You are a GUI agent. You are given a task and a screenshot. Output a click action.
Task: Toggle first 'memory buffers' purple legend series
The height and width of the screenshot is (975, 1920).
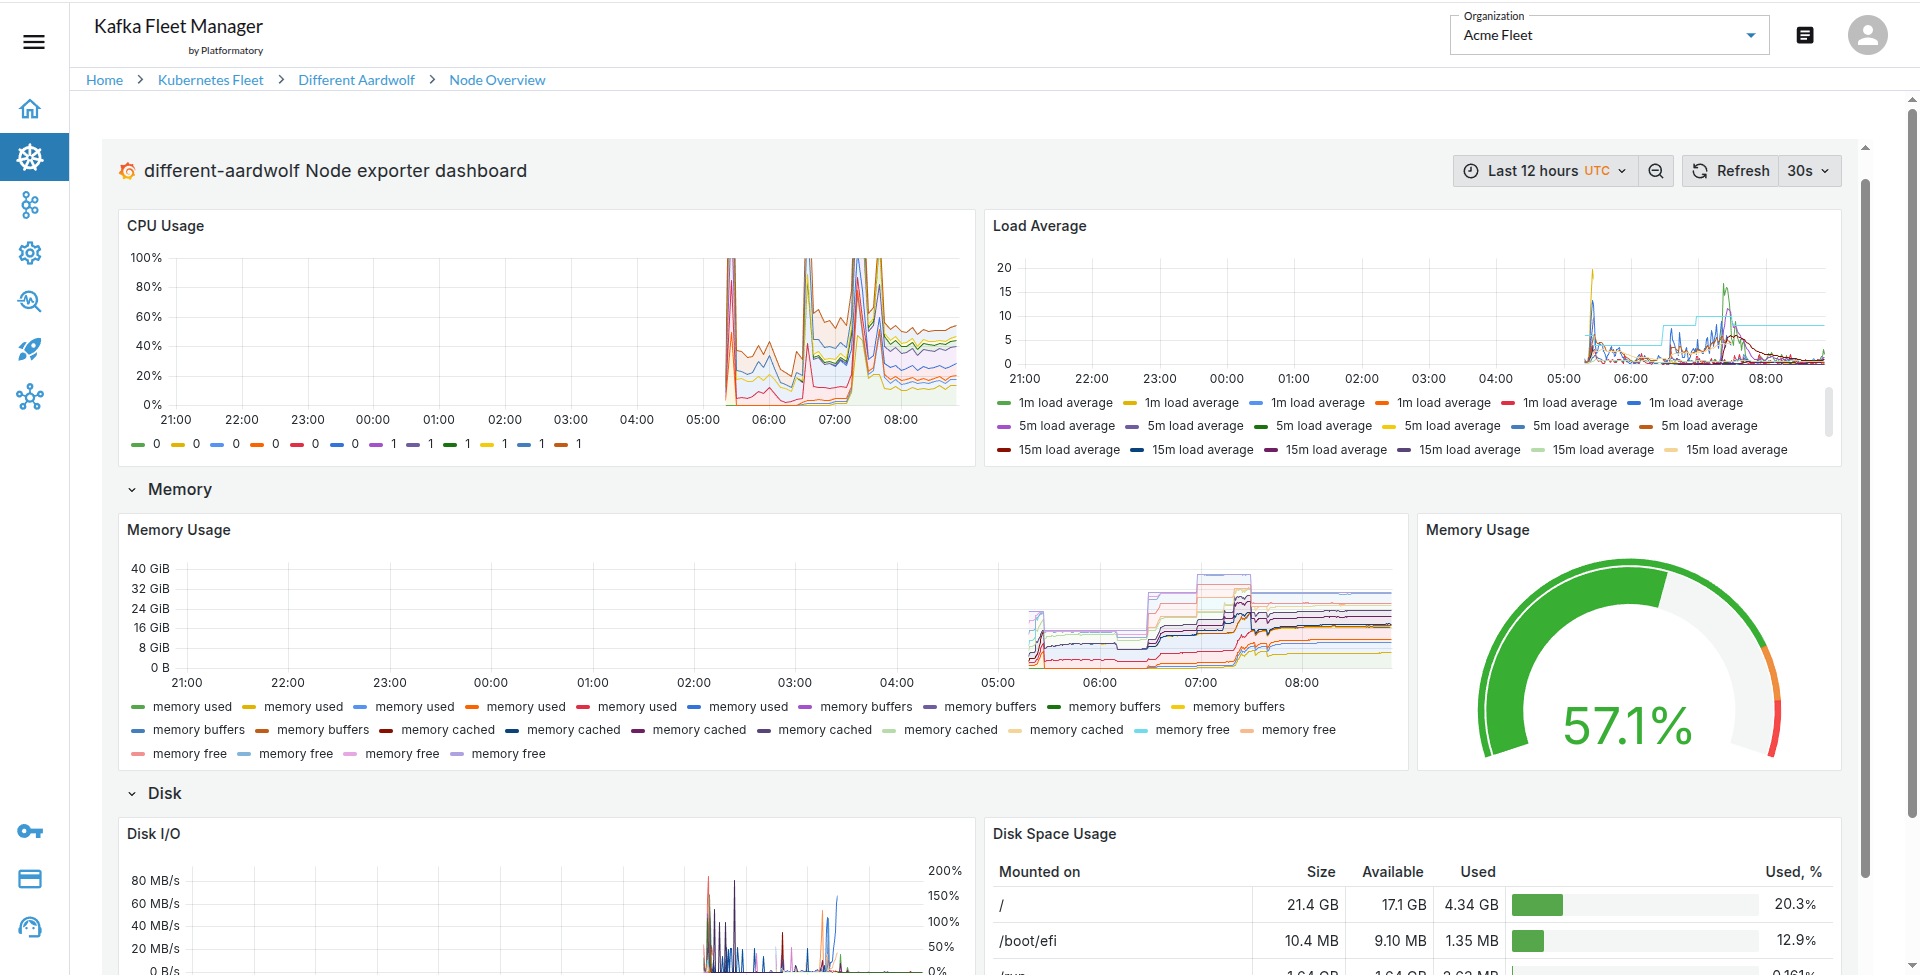click(x=855, y=707)
